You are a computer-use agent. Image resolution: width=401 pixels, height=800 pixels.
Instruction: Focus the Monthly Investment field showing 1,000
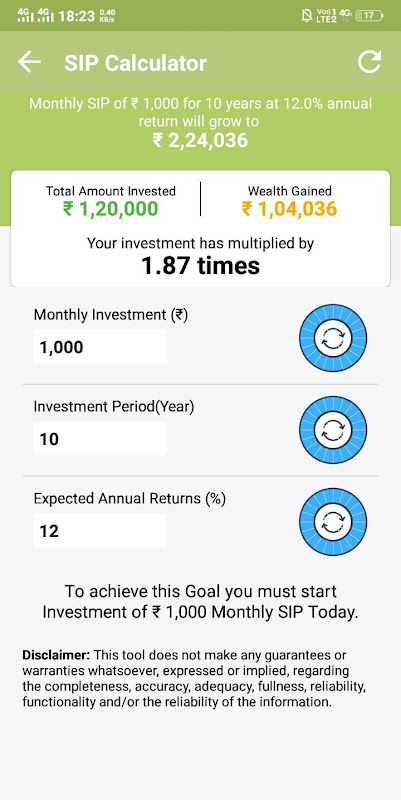coord(100,346)
